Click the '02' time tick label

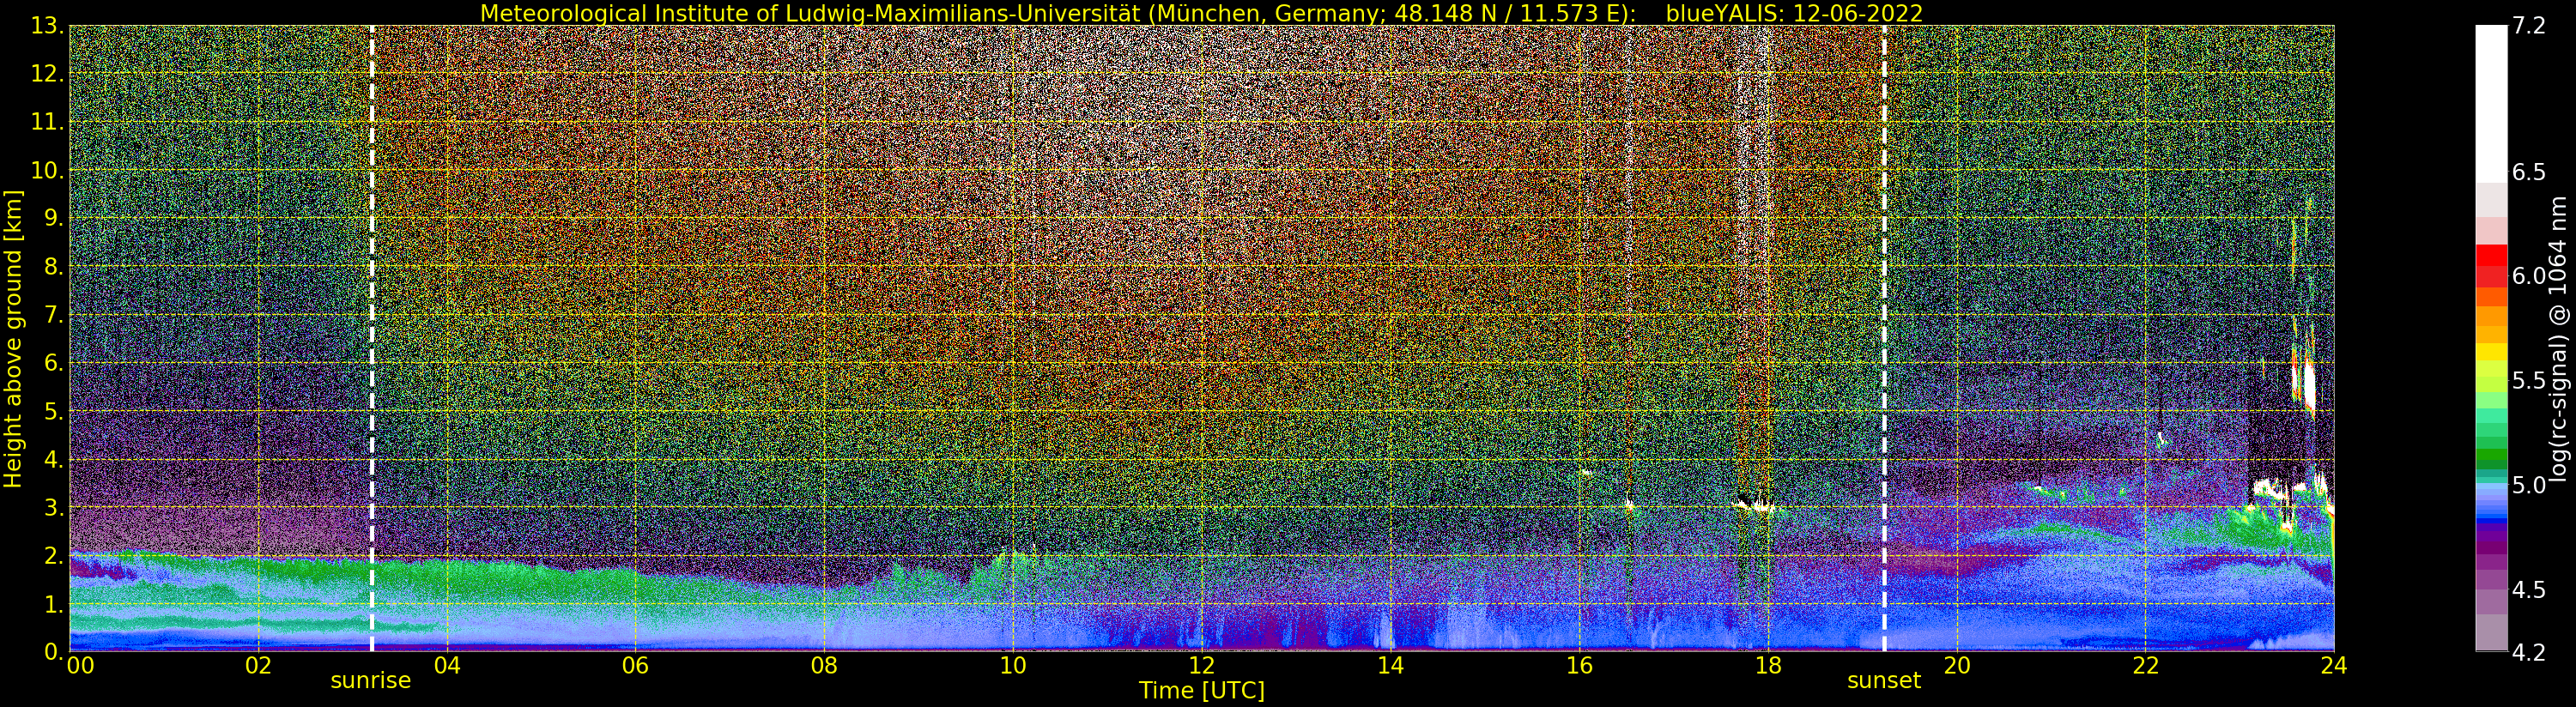pos(258,665)
